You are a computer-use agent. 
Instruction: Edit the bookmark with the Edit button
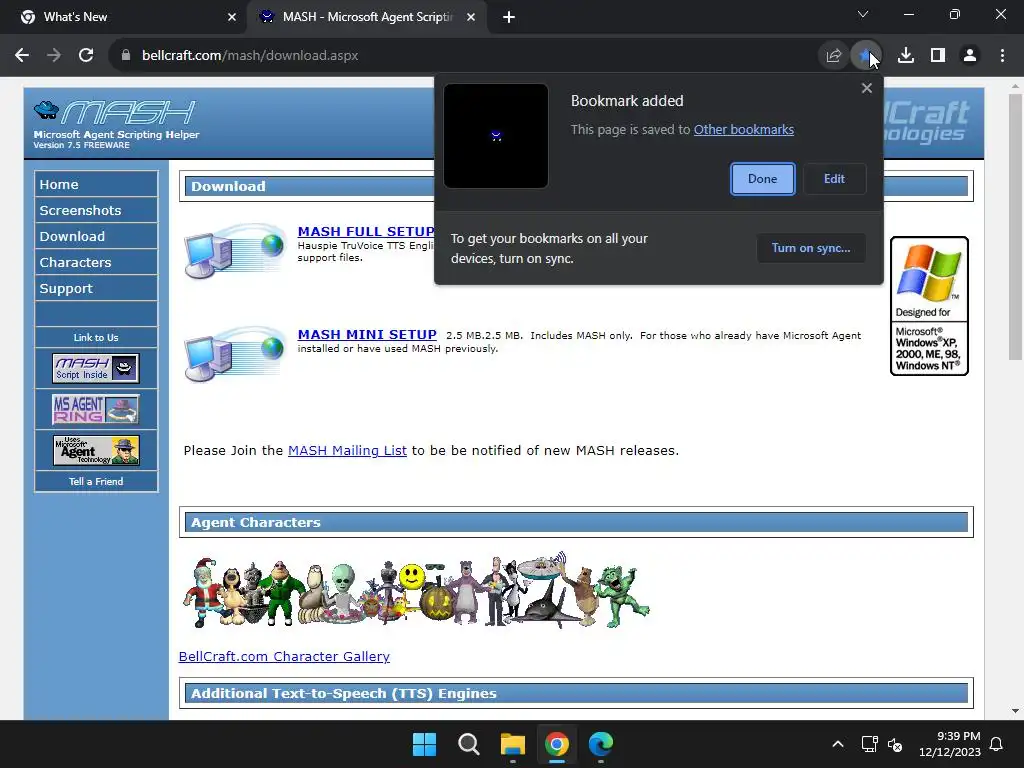834,179
